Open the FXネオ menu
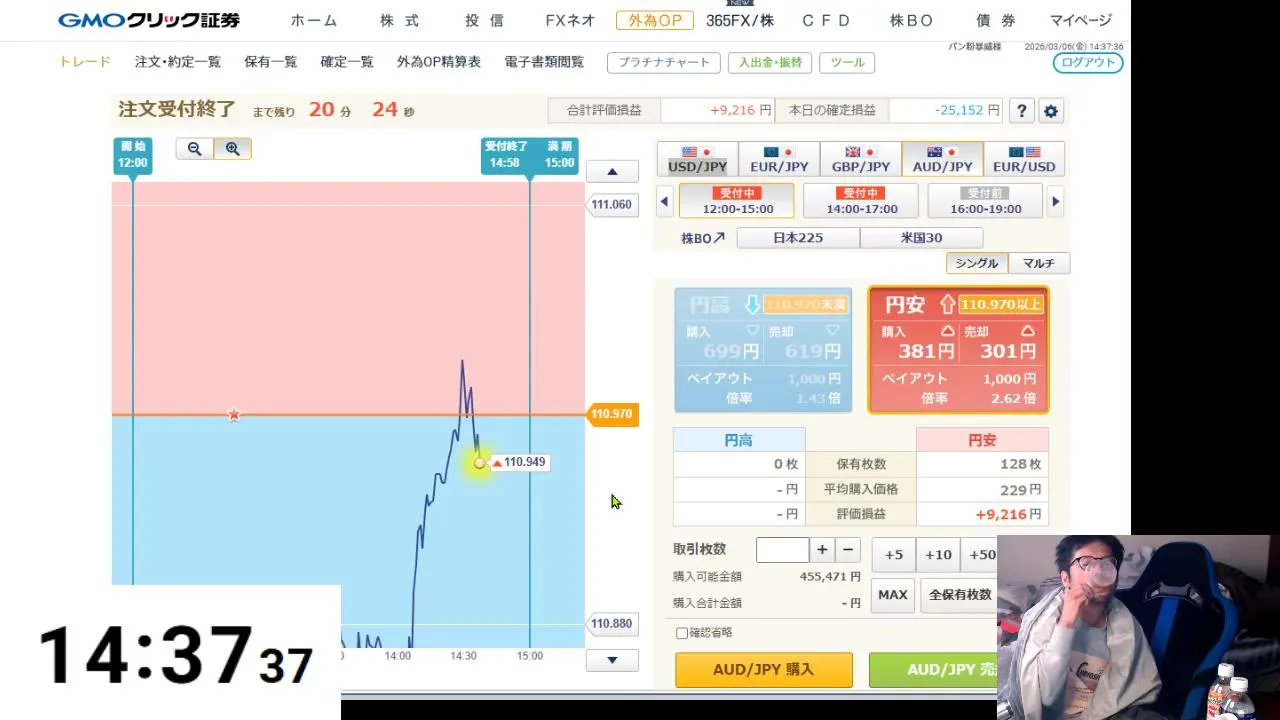 pos(570,20)
